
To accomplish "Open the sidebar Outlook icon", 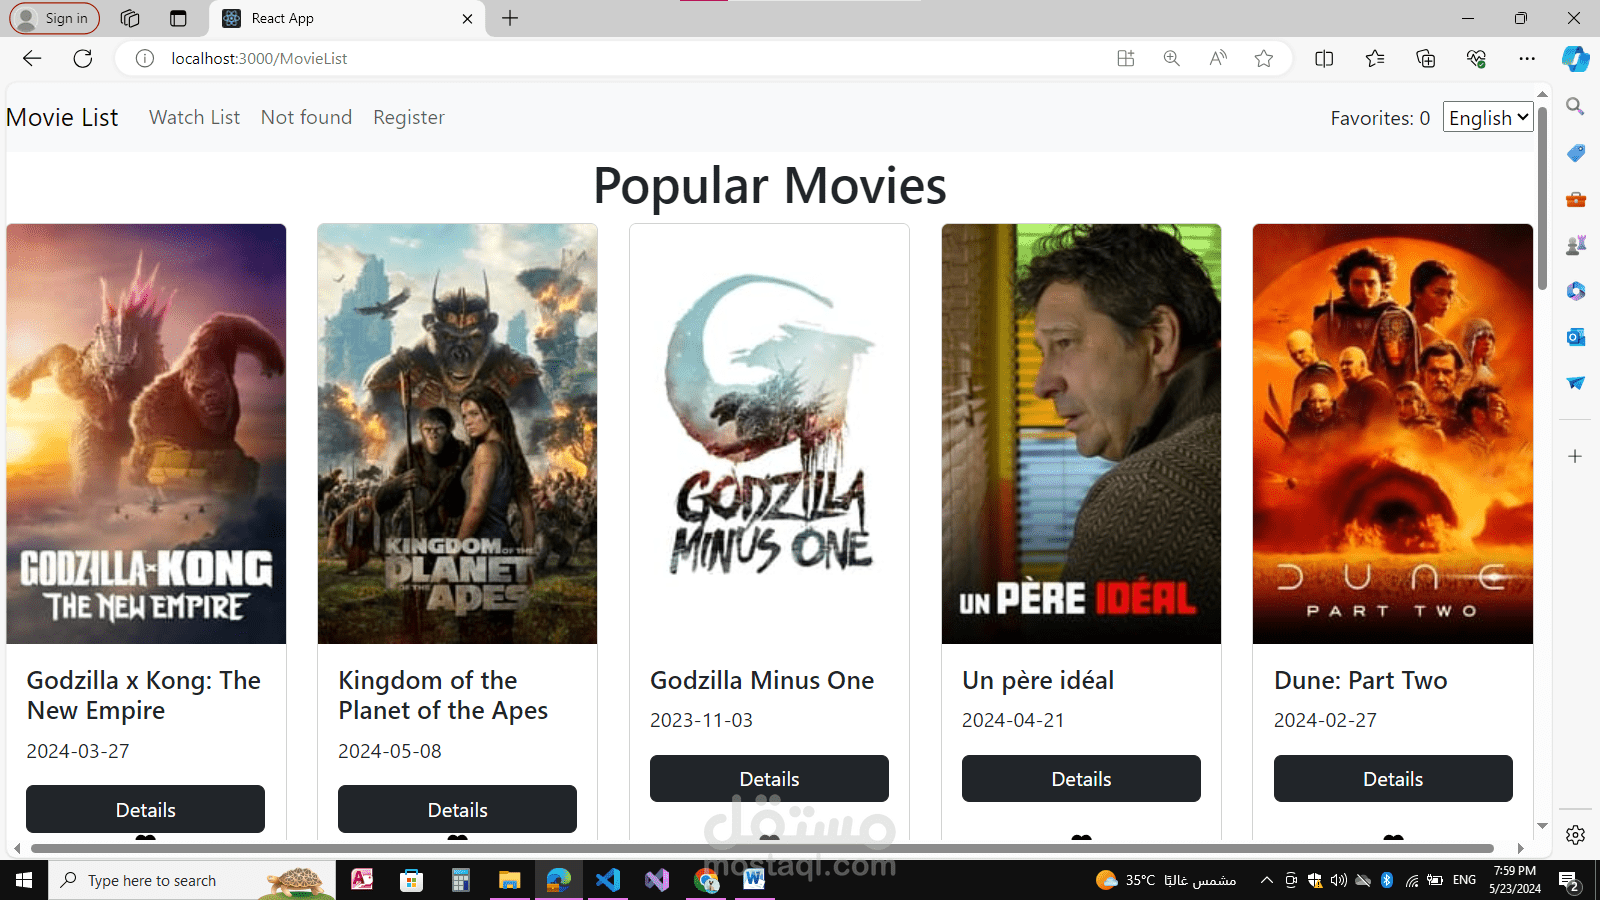I will click(x=1575, y=337).
